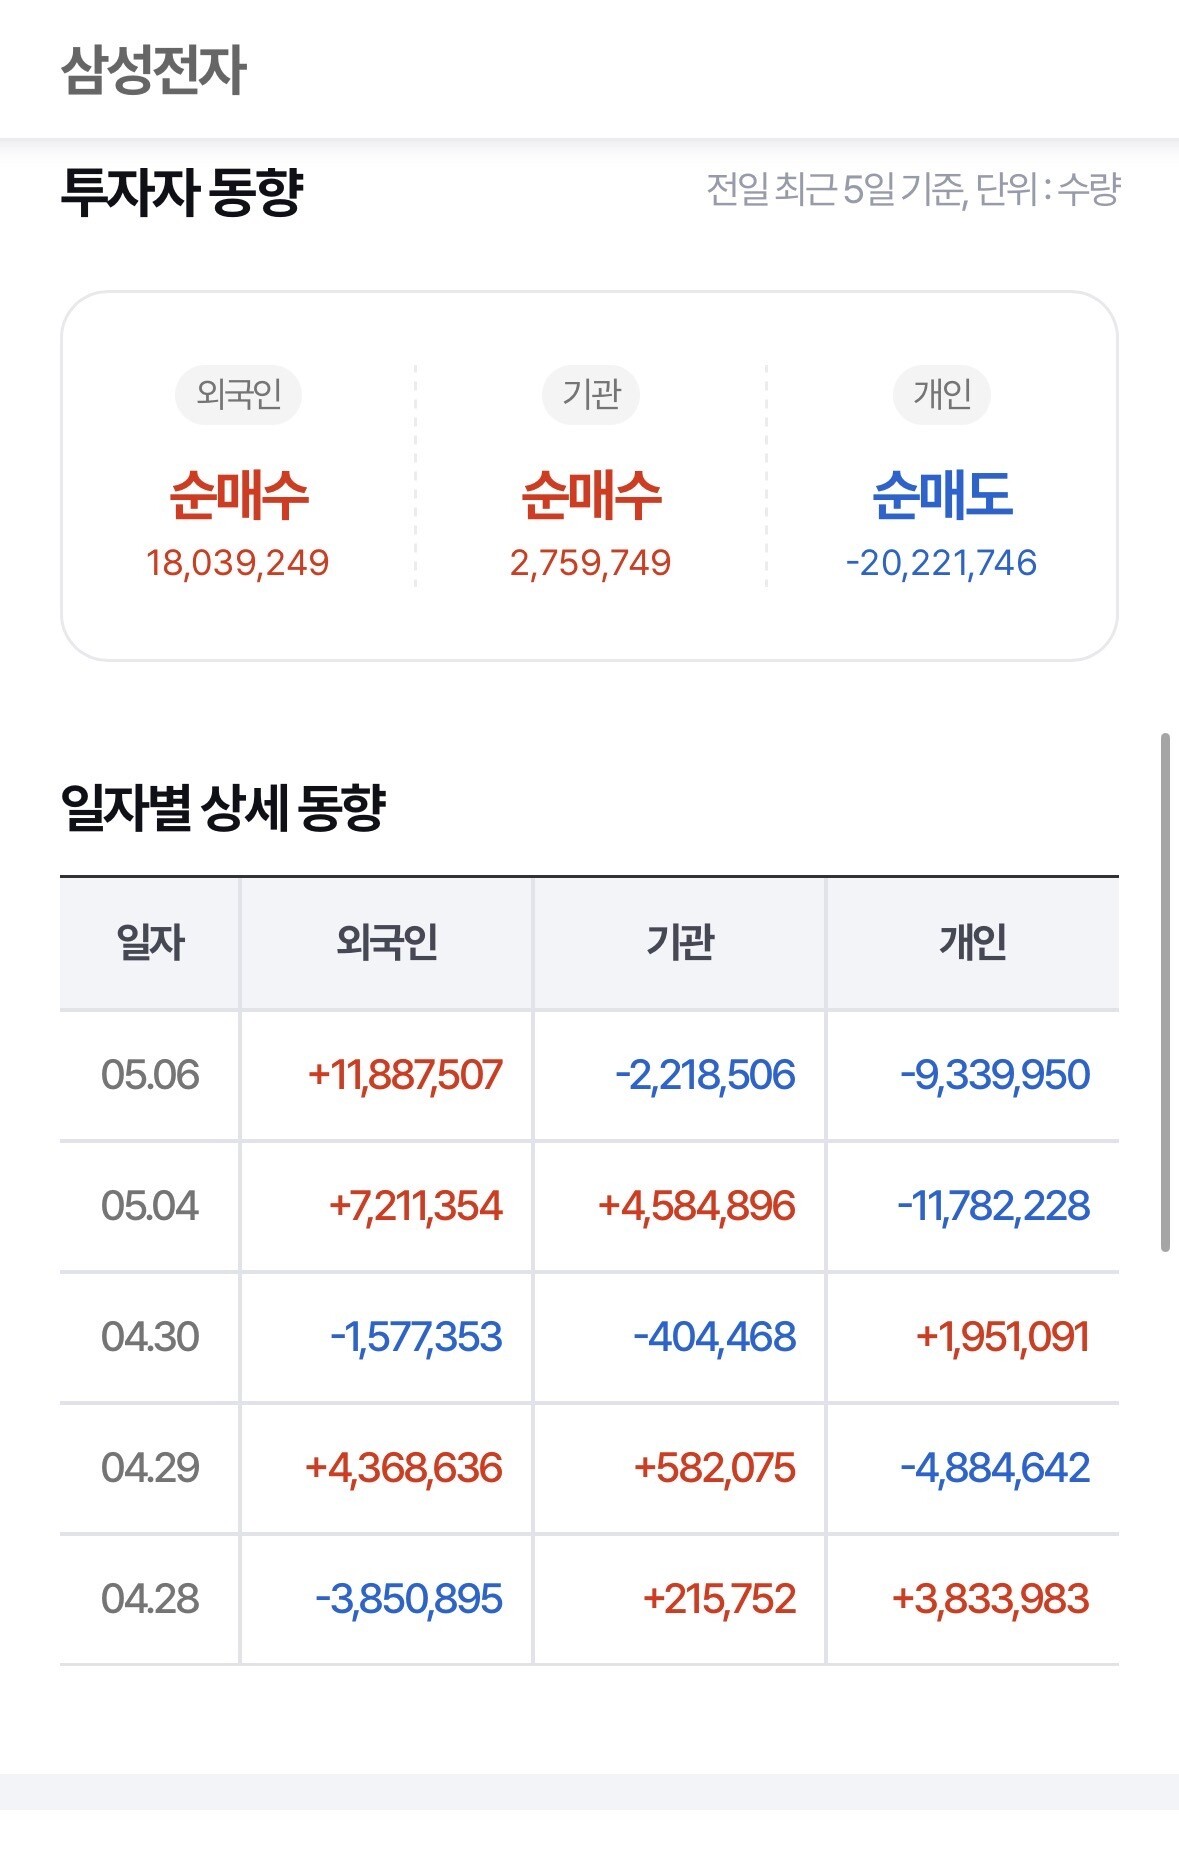Click the 일자별 상세 동향 heading

(x=223, y=807)
